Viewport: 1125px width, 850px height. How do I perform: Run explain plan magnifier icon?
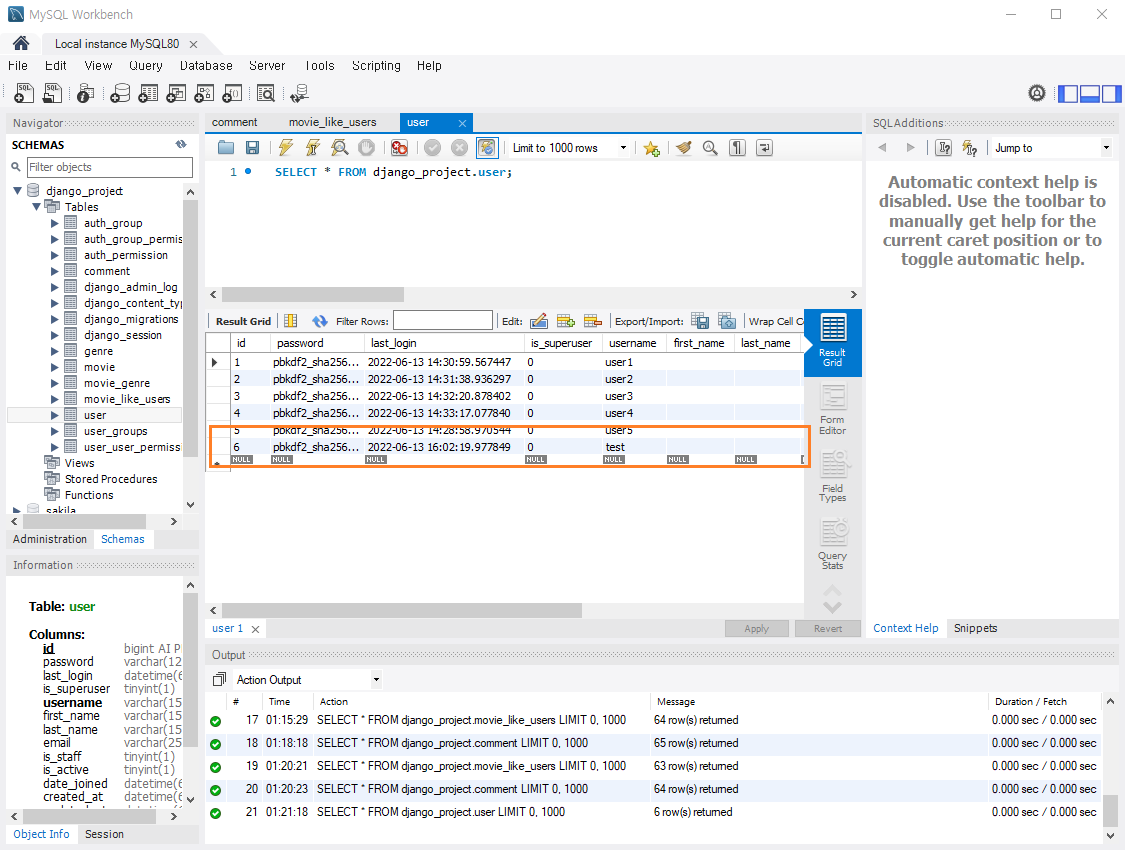click(339, 148)
